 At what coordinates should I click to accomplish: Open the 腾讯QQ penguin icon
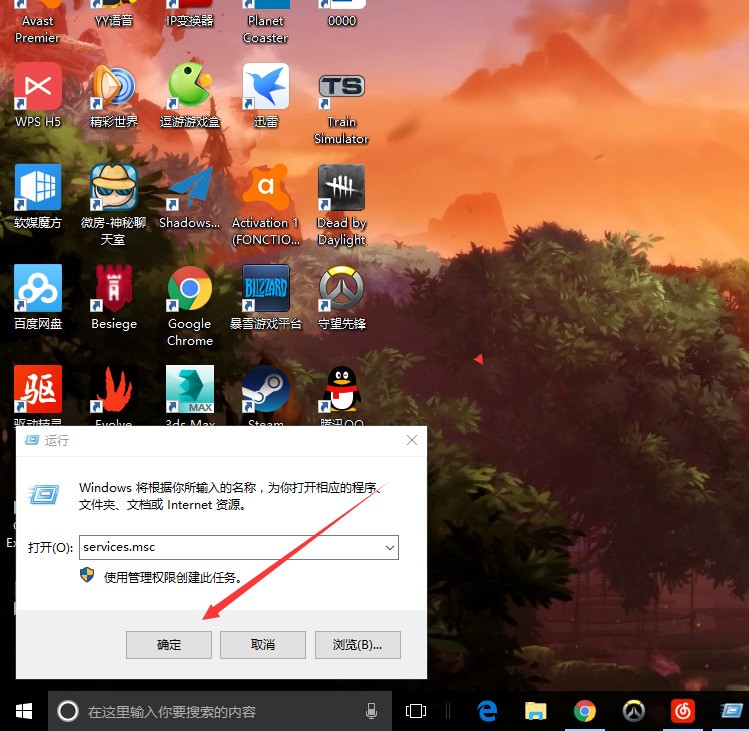[x=342, y=389]
